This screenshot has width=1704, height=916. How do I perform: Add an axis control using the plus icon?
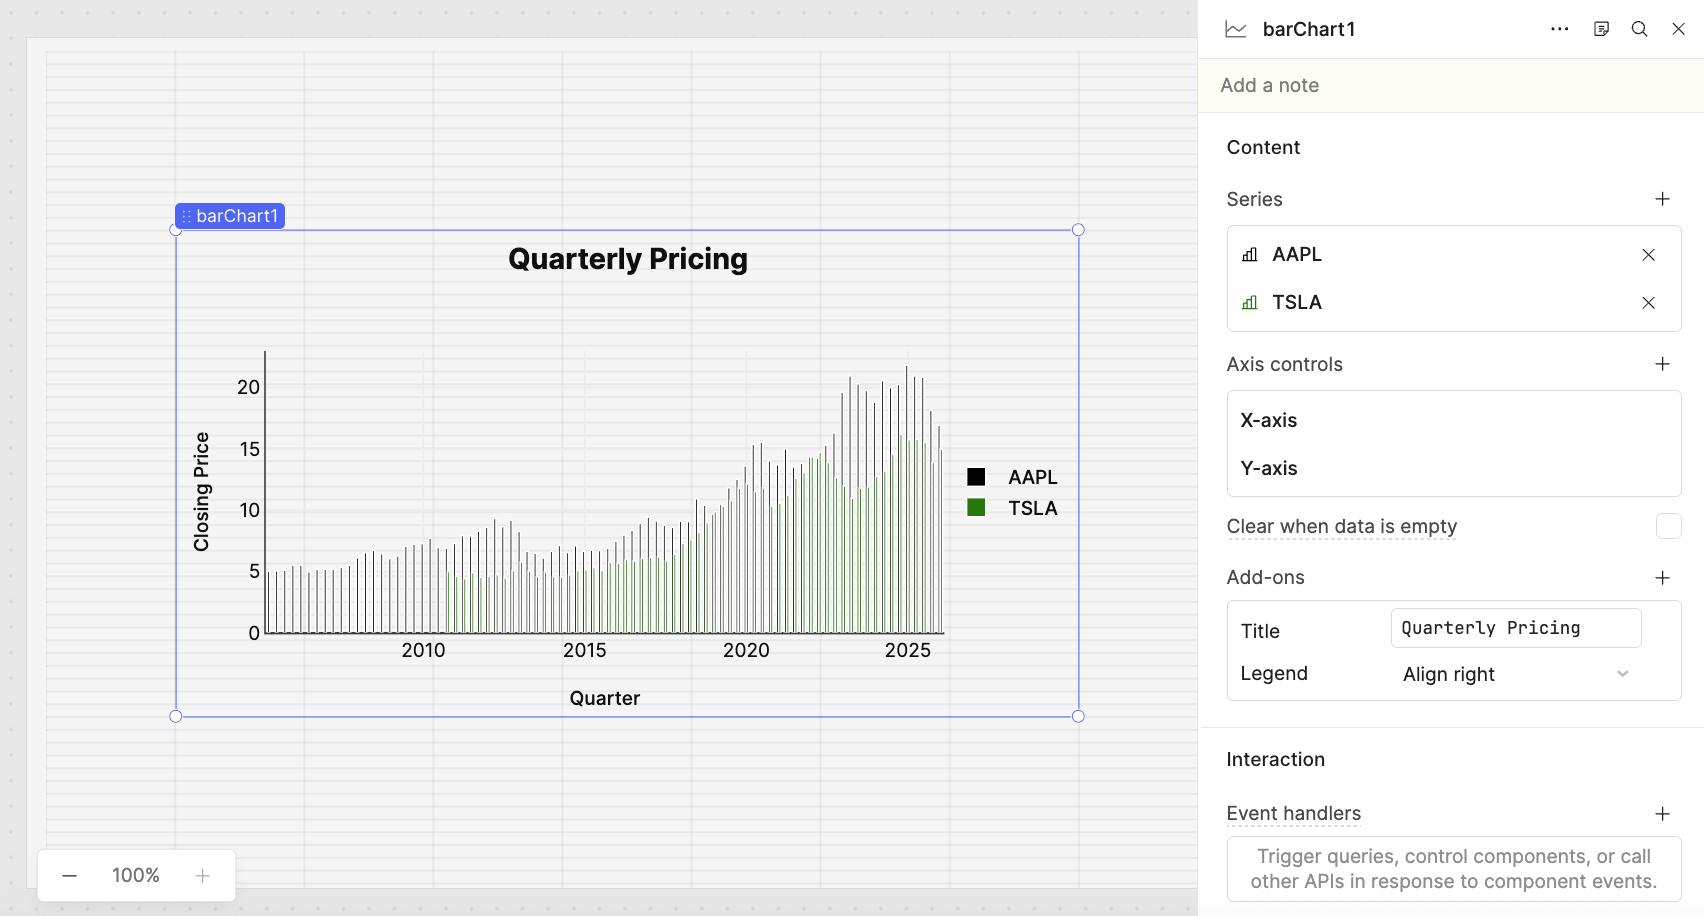pos(1663,364)
